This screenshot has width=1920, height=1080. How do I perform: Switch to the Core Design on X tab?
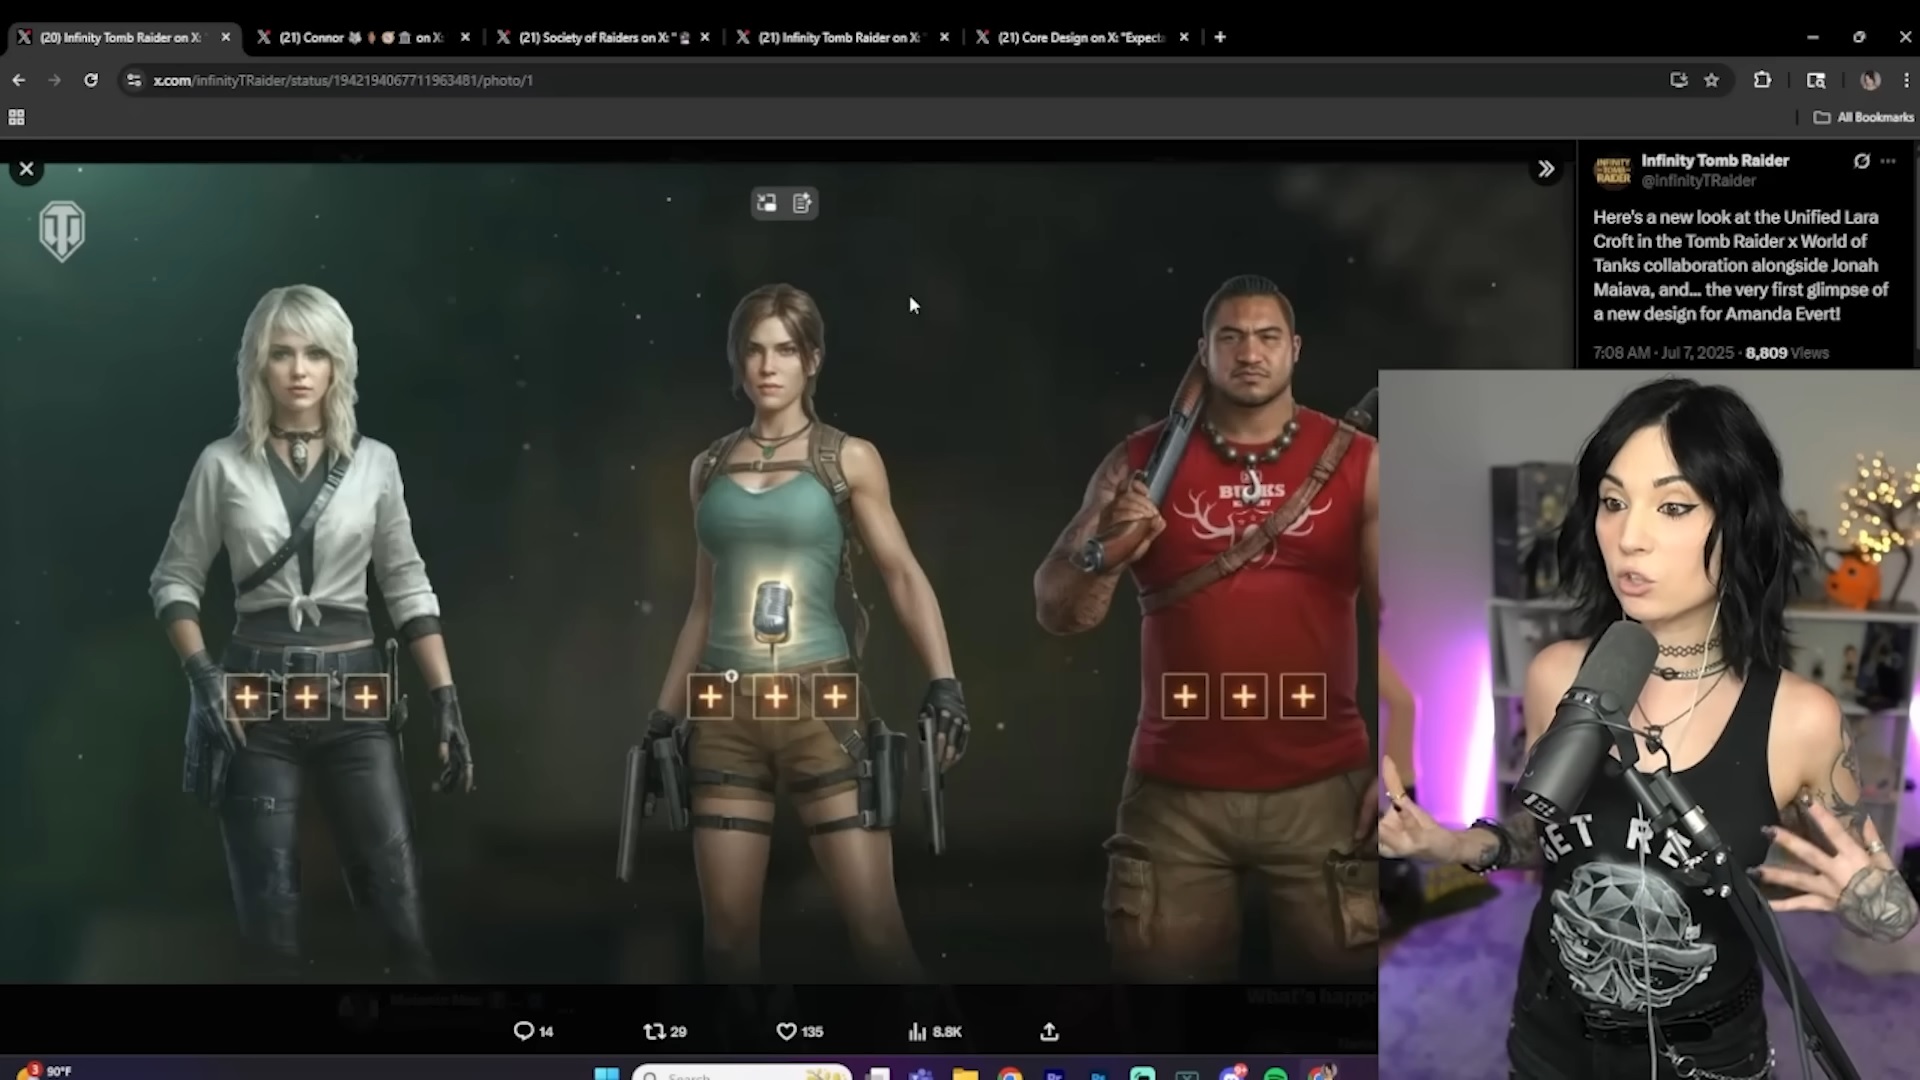(x=1080, y=37)
